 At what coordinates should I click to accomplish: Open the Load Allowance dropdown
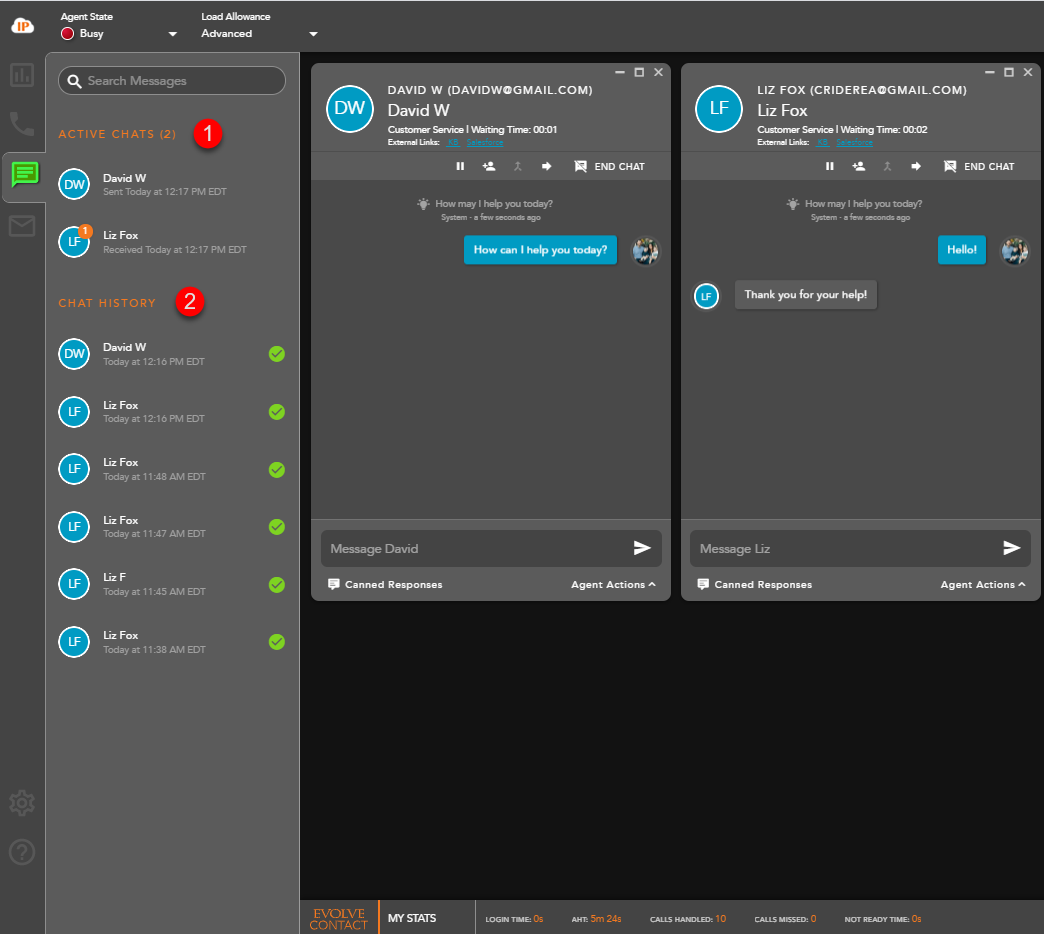(x=312, y=34)
